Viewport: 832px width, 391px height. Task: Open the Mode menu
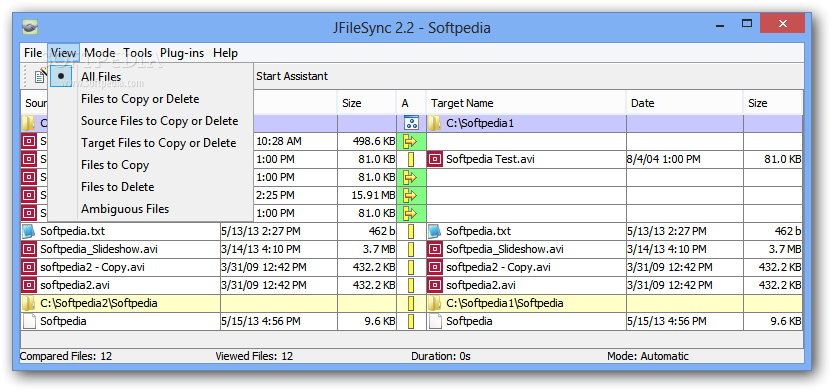click(x=100, y=53)
